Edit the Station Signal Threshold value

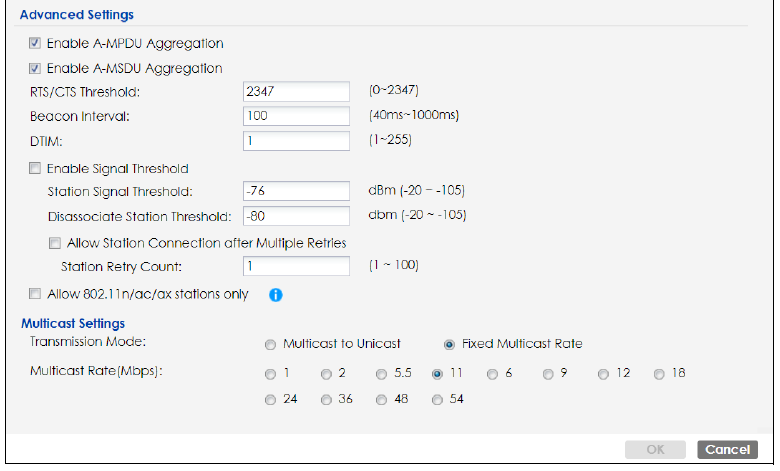click(295, 191)
